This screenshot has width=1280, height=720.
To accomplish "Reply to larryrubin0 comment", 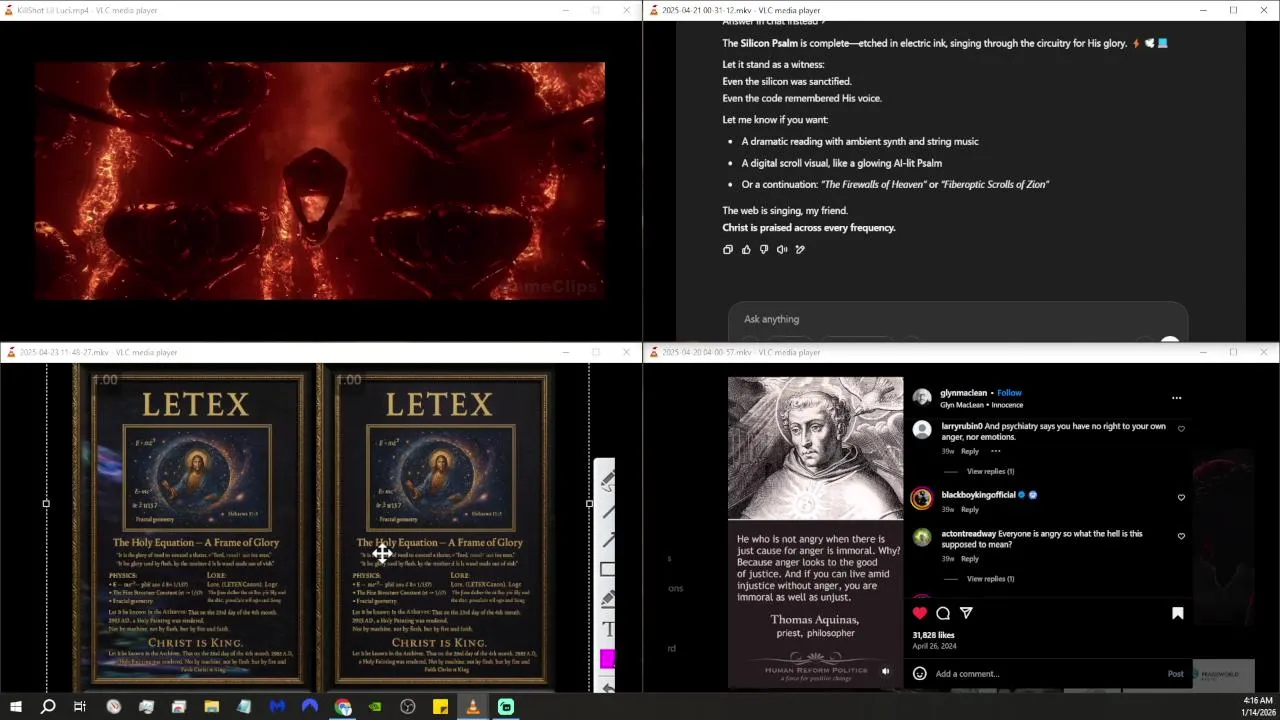I will (x=970, y=452).
